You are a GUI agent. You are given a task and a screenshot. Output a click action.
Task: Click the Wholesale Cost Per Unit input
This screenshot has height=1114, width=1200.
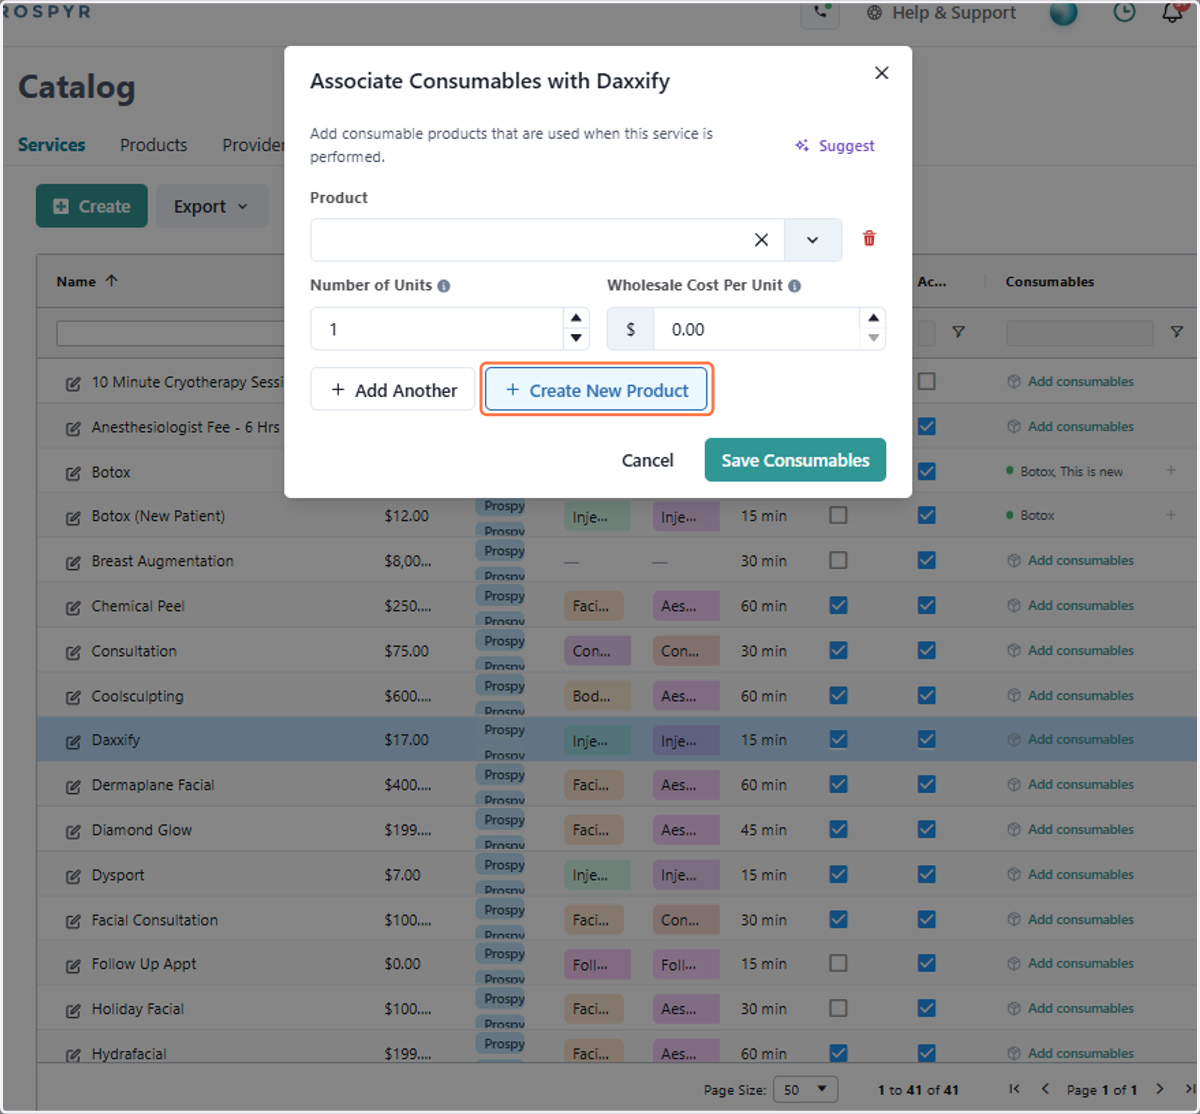(756, 329)
